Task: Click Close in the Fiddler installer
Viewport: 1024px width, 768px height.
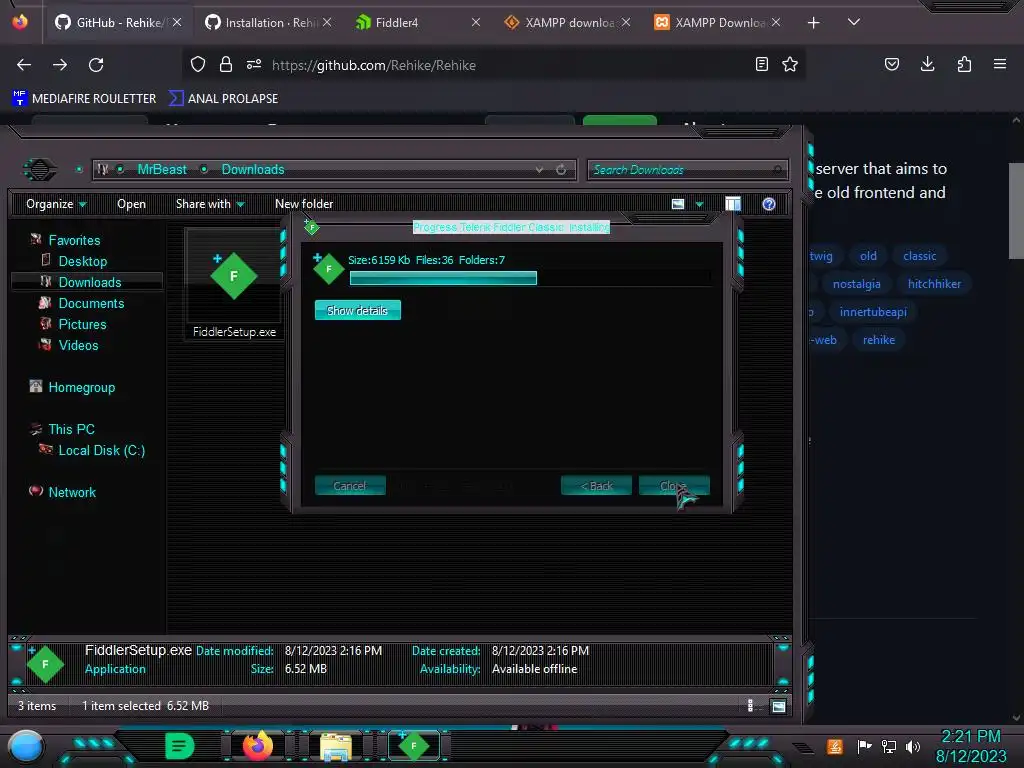Action: 674,485
